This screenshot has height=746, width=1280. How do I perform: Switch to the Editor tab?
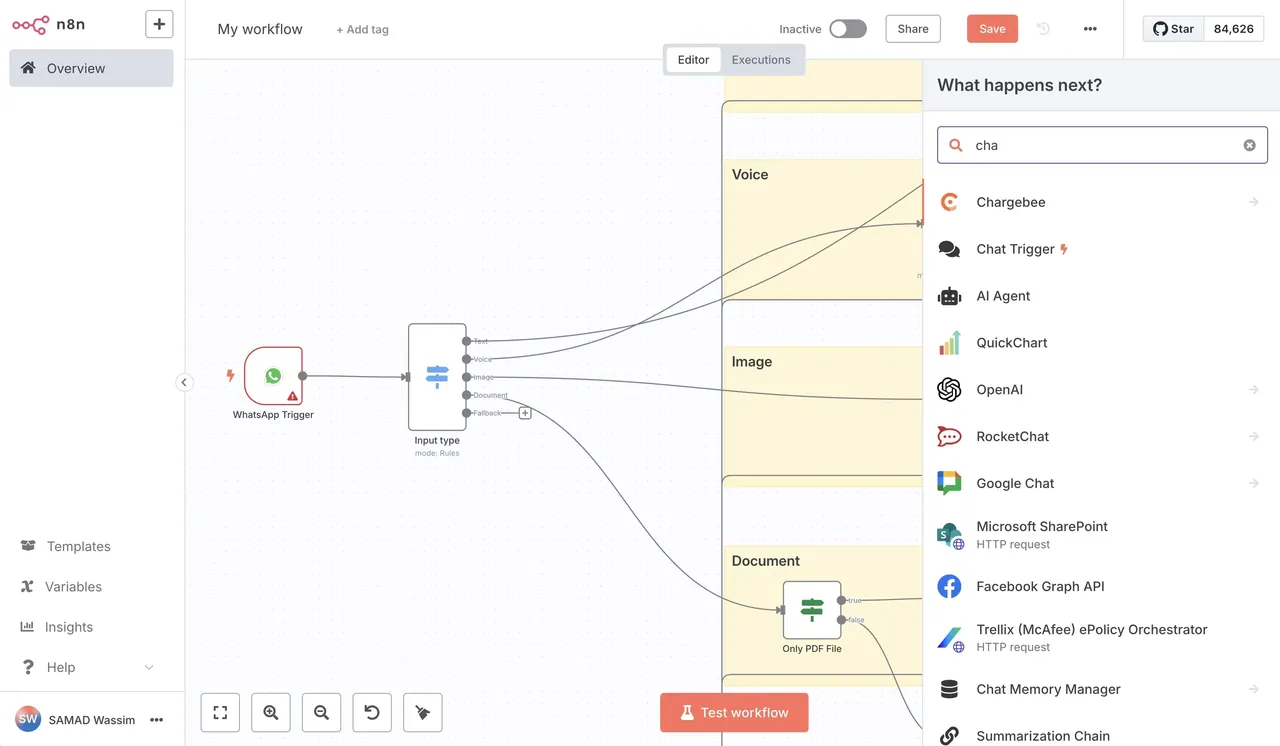tap(693, 60)
